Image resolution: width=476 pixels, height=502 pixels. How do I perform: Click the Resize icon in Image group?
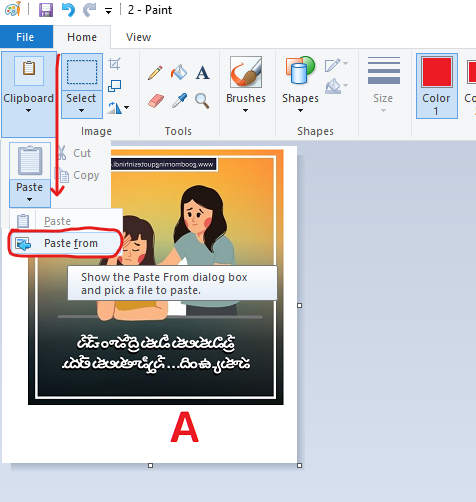pyautogui.click(x=114, y=86)
